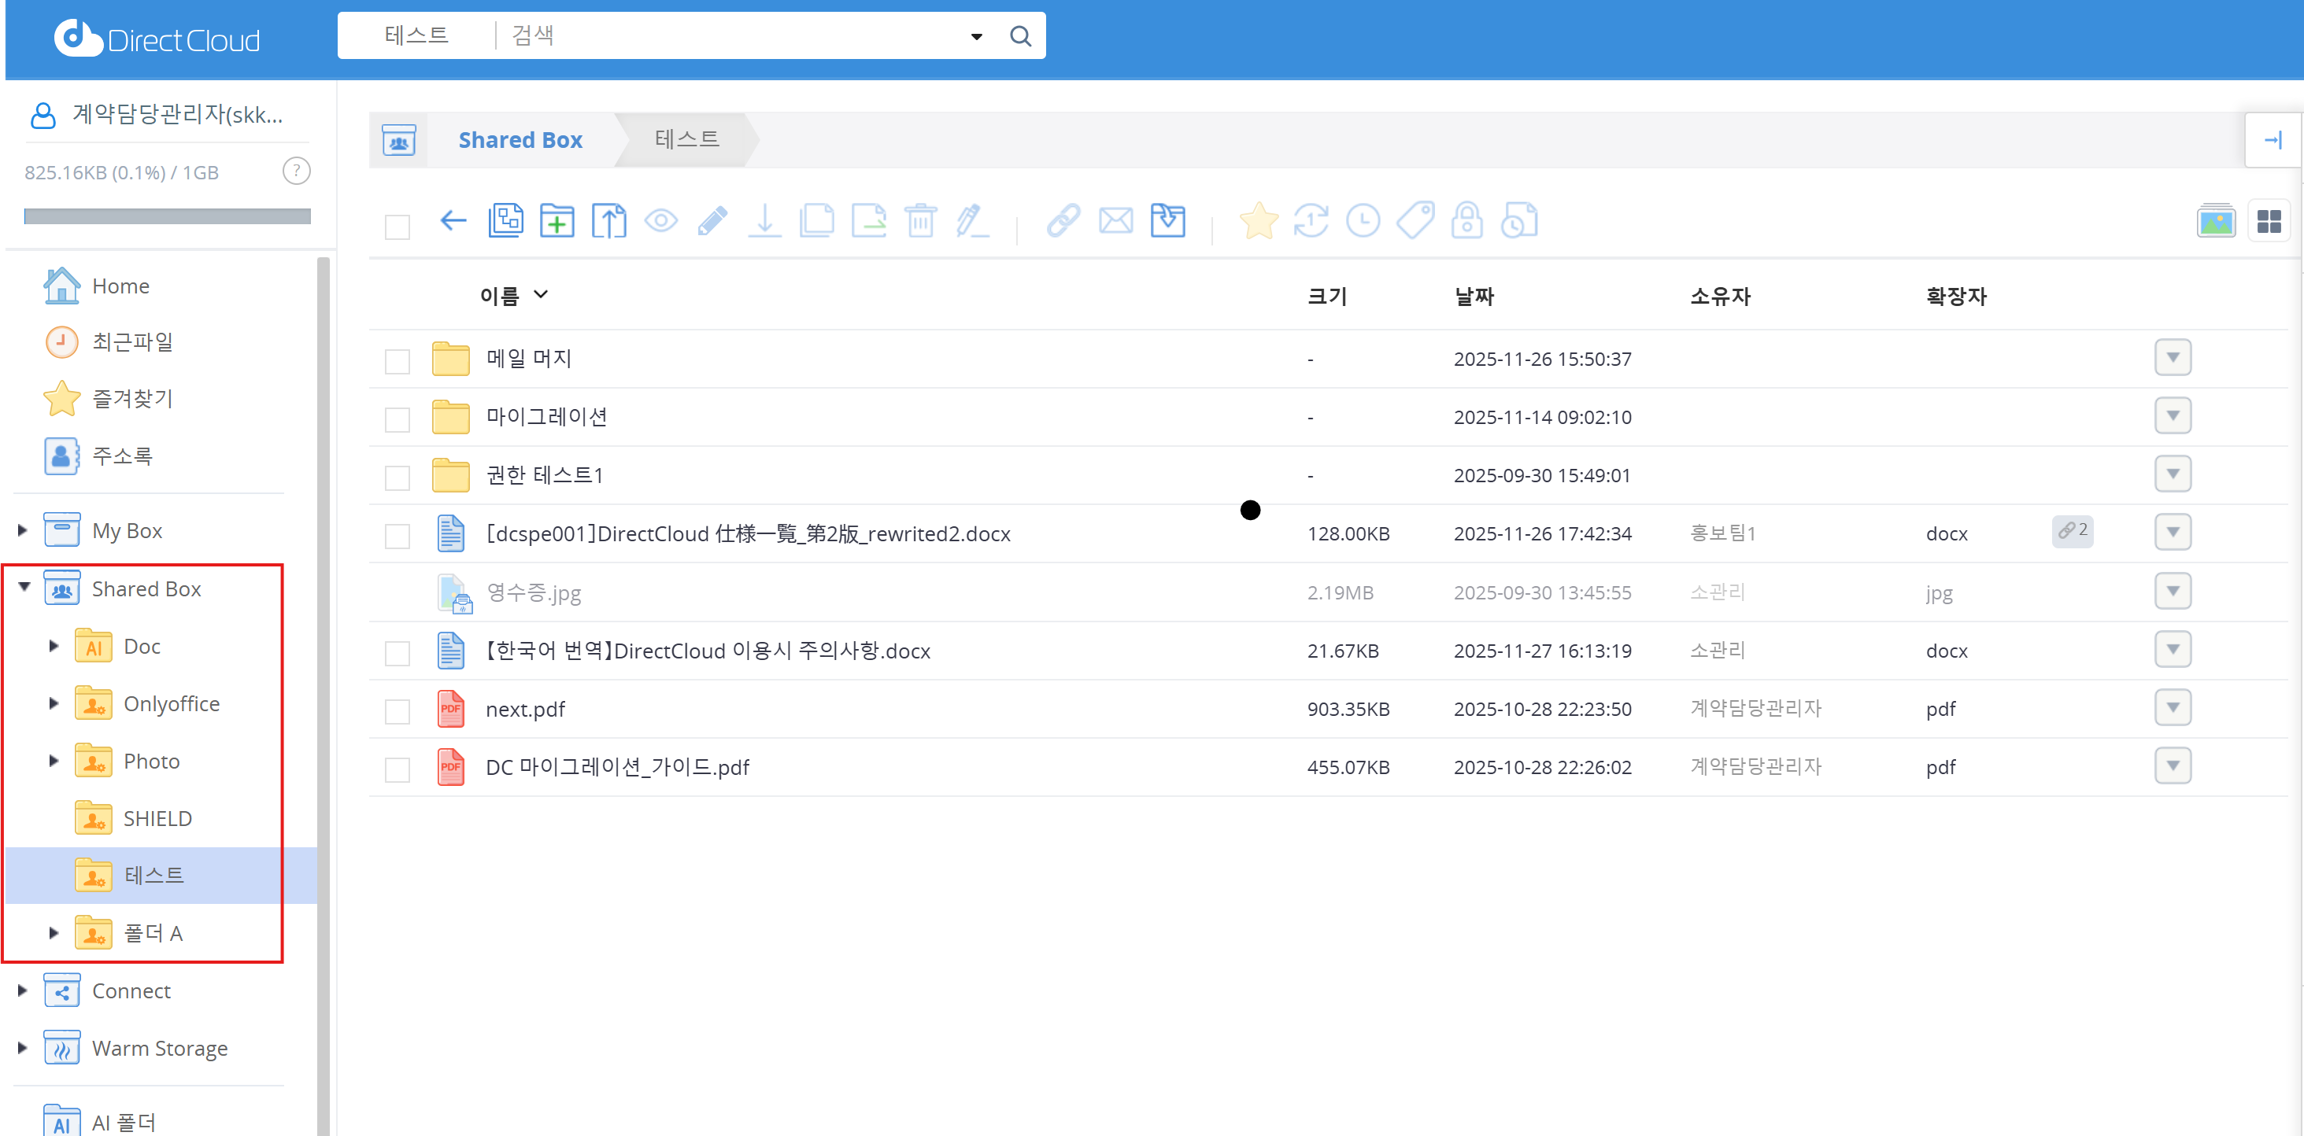Click the file upload icon
This screenshot has height=1136, width=2304.
pos(608,221)
